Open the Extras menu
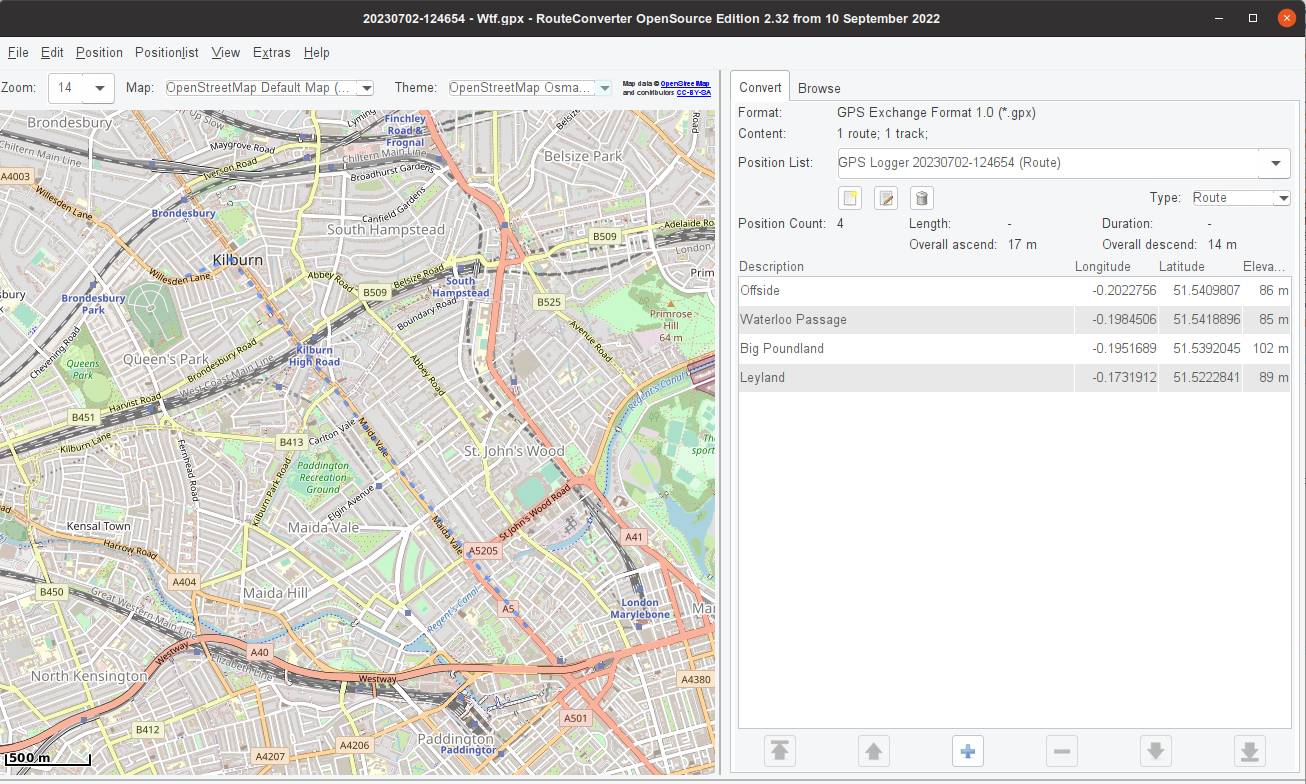1306x784 pixels. (x=271, y=52)
